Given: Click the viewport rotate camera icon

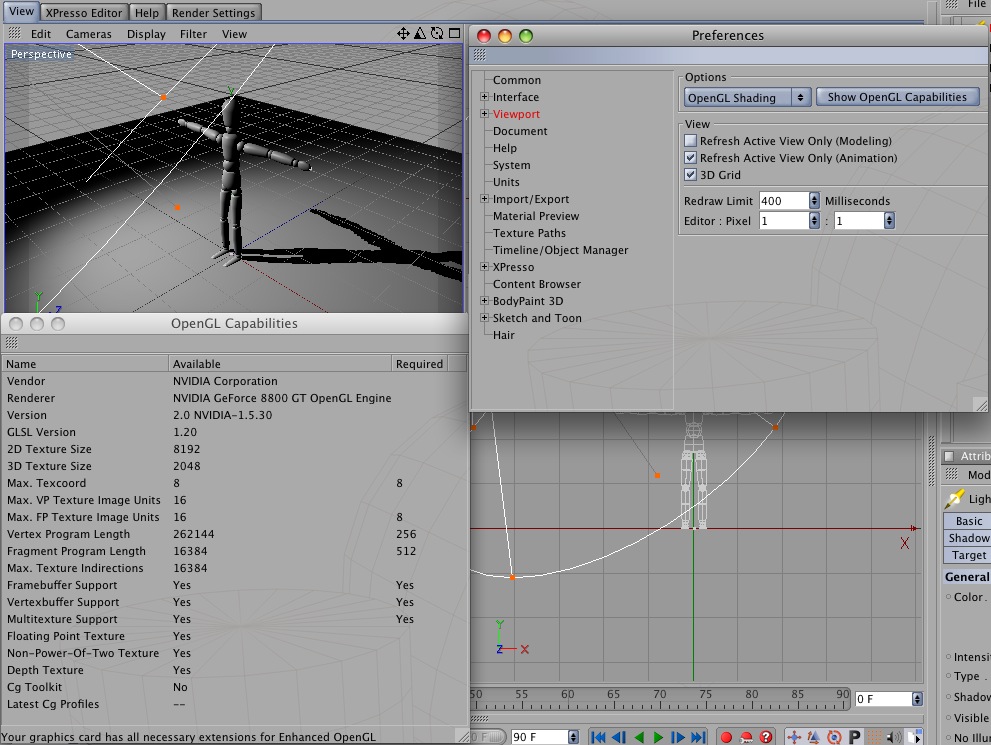Looking at the screenshot, I should coord(439,33).
